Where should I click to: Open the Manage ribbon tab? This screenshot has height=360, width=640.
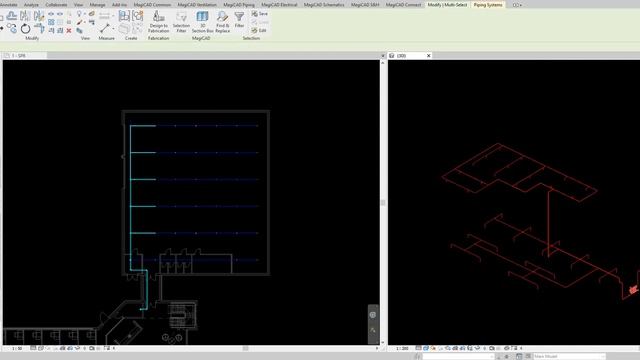[97, 5]
